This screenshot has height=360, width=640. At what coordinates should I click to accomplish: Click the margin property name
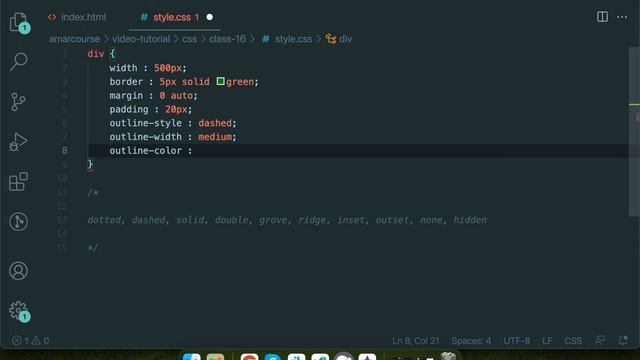pos(126,96)
